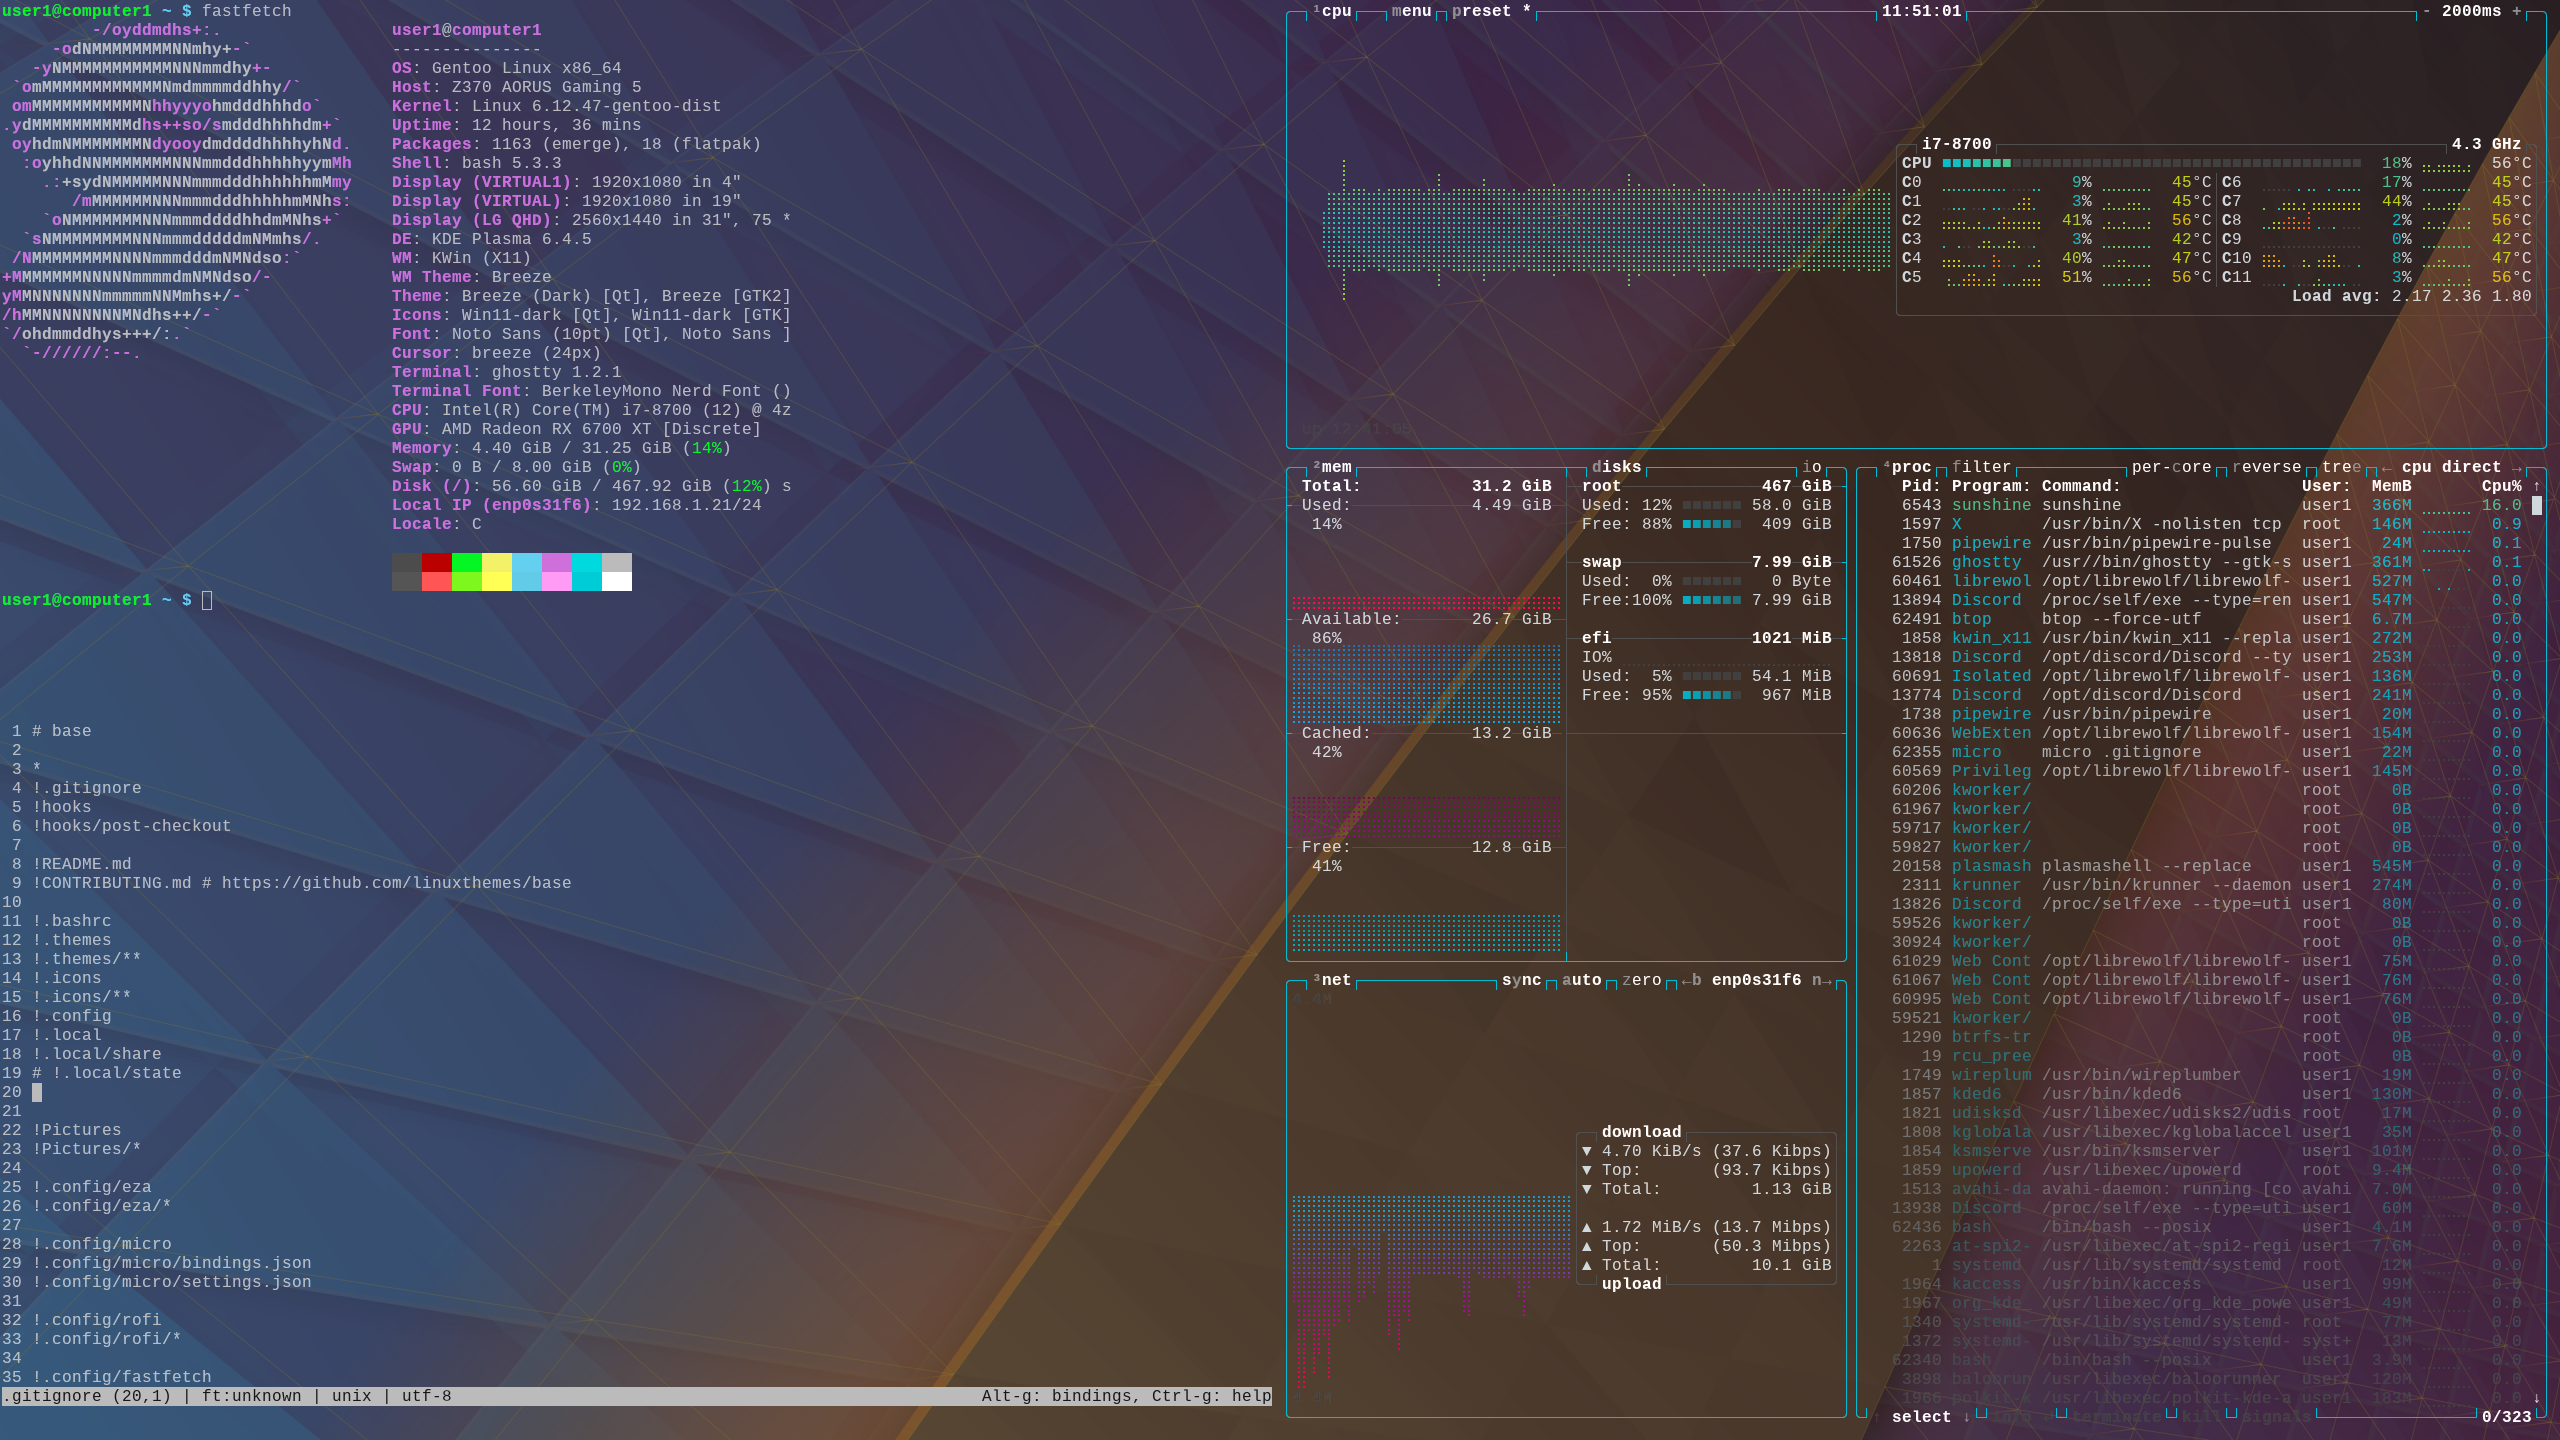Click right arrow after cpu direct sorting
This screenshot has width=2560, height=1440.
click(x=2516, y=468)
